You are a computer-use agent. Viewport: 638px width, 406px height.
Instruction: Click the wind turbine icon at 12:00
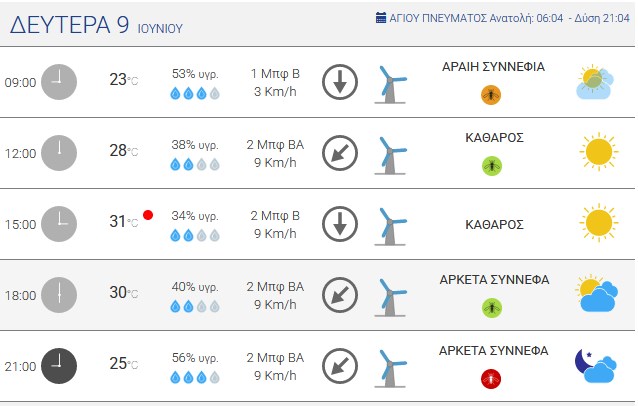tap(391, 154)
